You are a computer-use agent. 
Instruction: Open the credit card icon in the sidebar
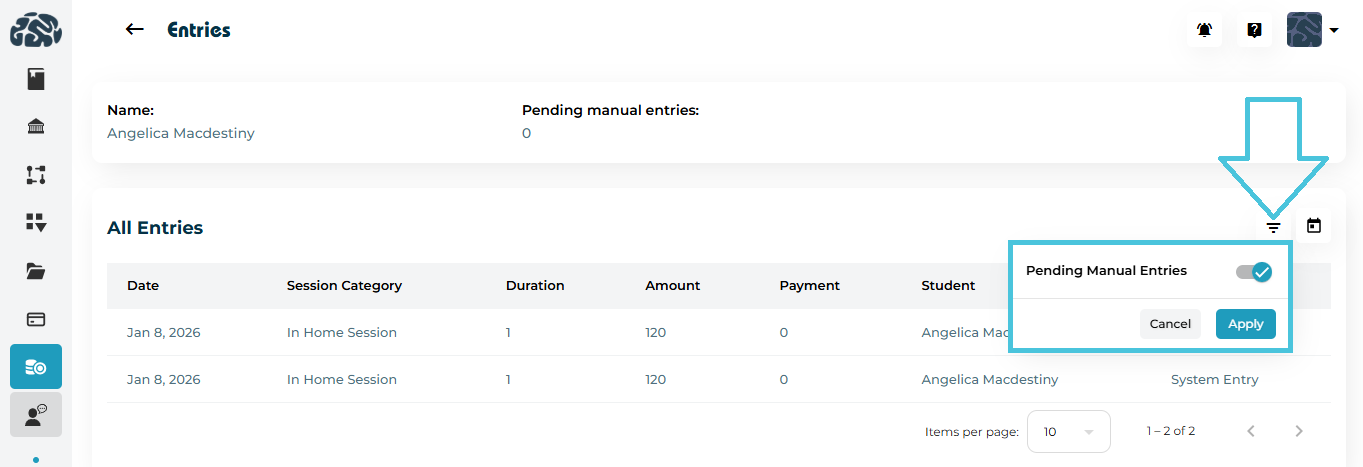(x=36, y=319)
